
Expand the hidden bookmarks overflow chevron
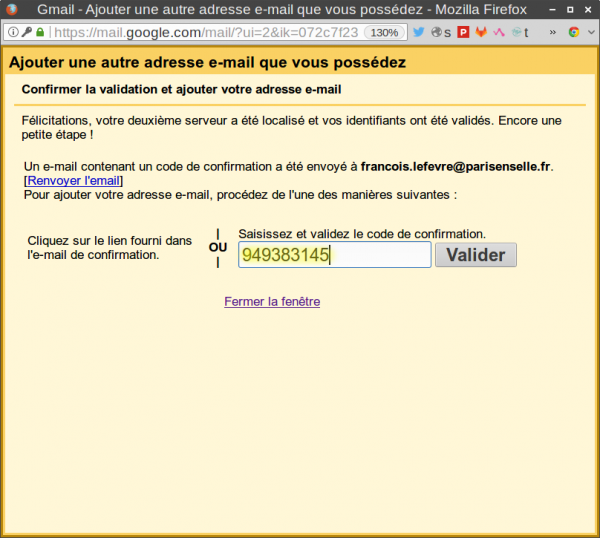coord(552,32)
